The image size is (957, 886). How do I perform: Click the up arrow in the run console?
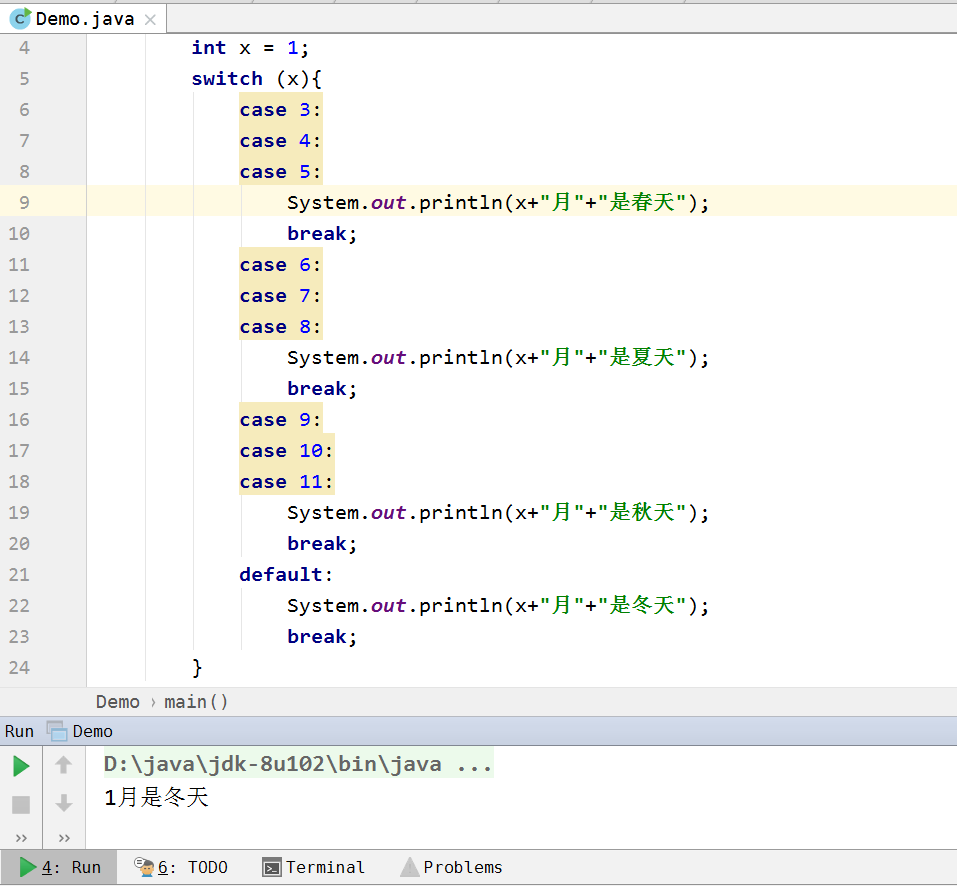[x=63, y=765]
